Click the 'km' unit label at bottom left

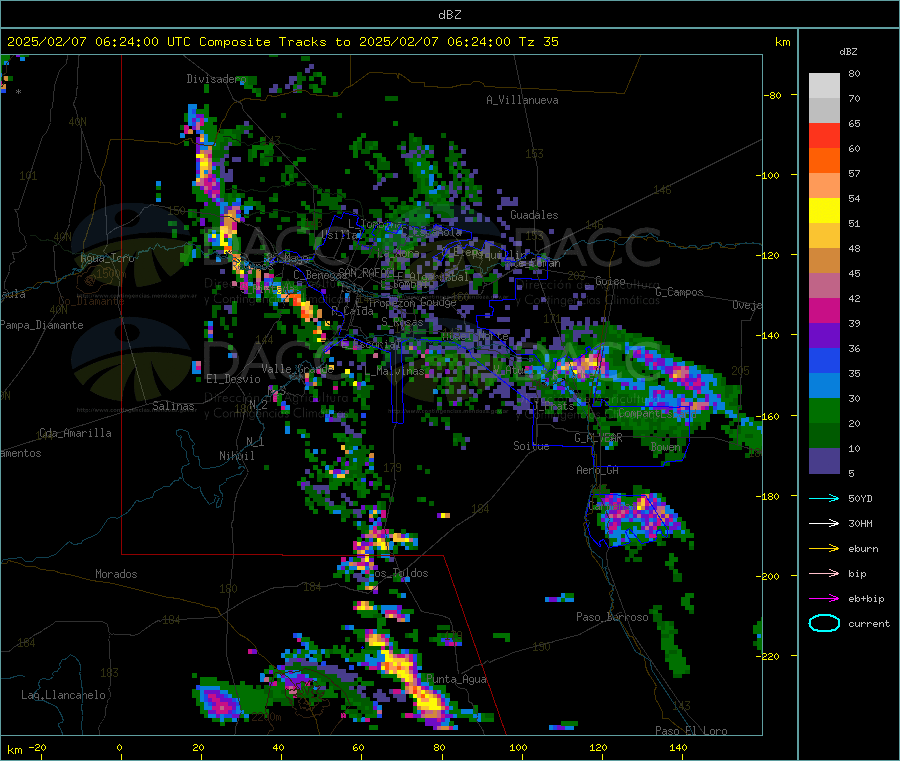click(x=14, y=750)
